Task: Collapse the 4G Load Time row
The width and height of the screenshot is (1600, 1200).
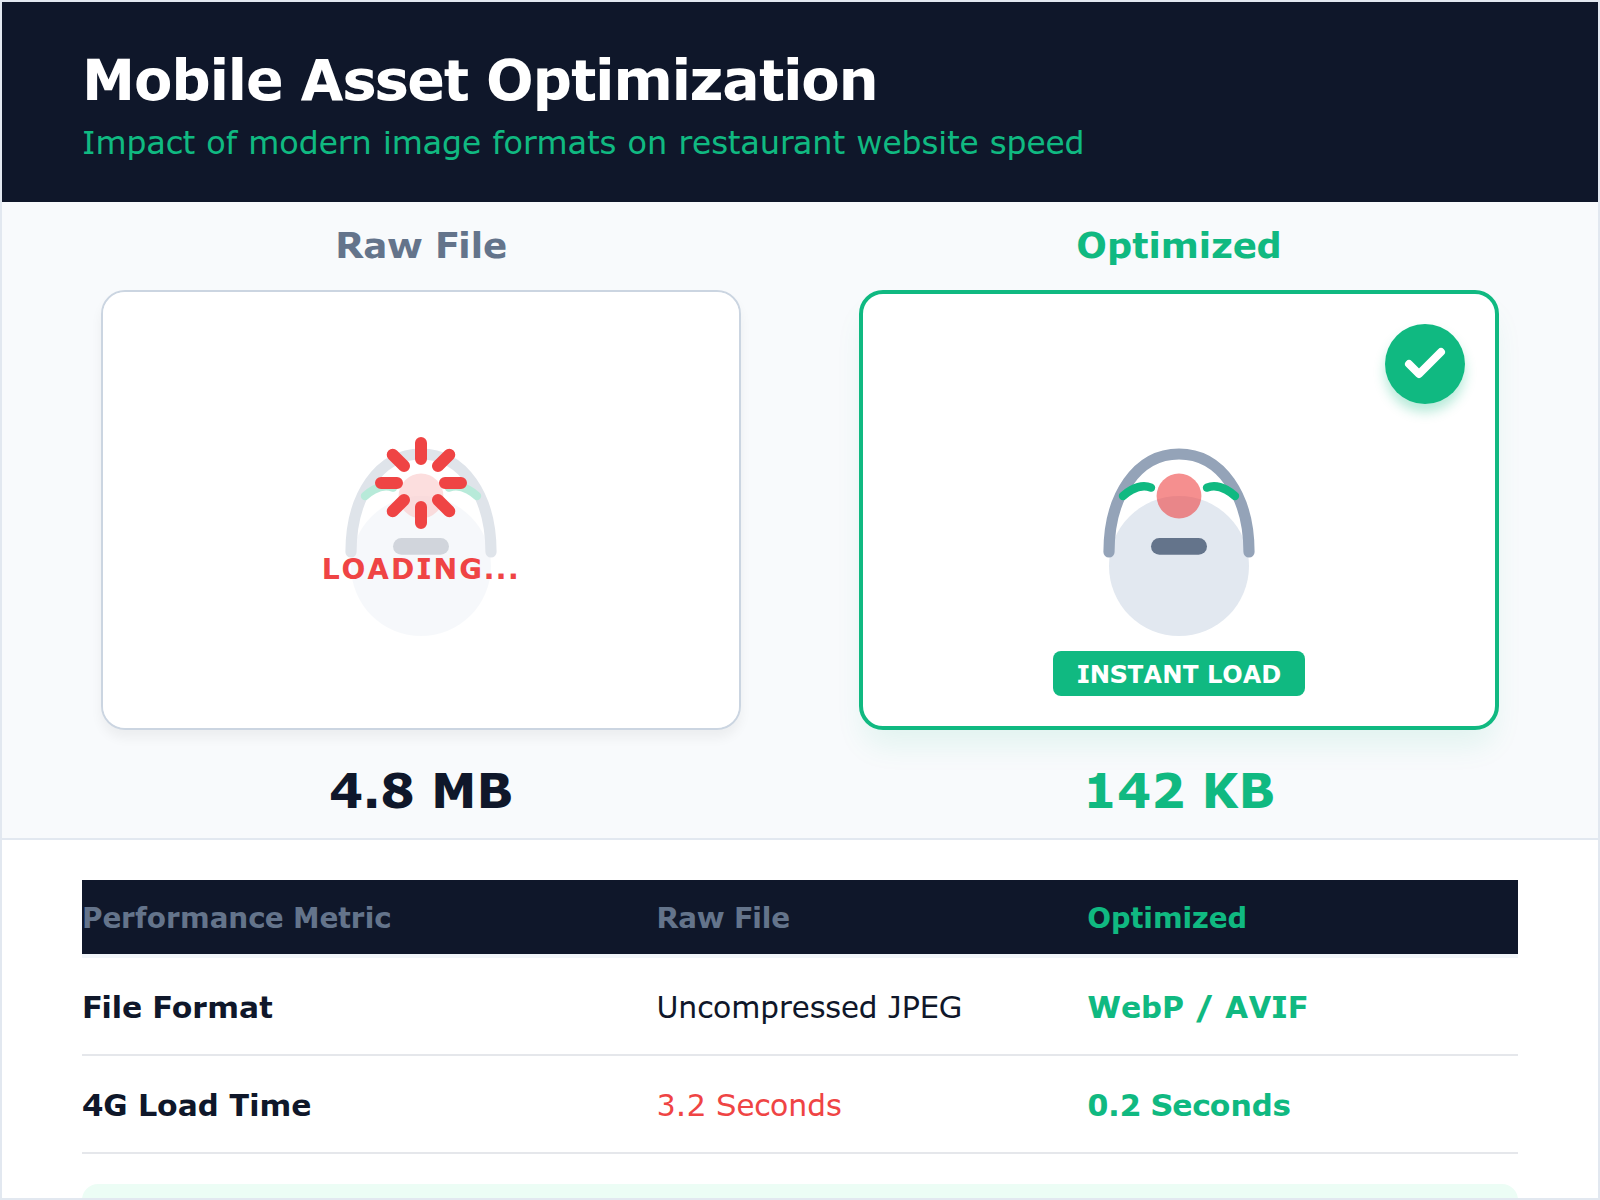Action: pos(197,1105)
